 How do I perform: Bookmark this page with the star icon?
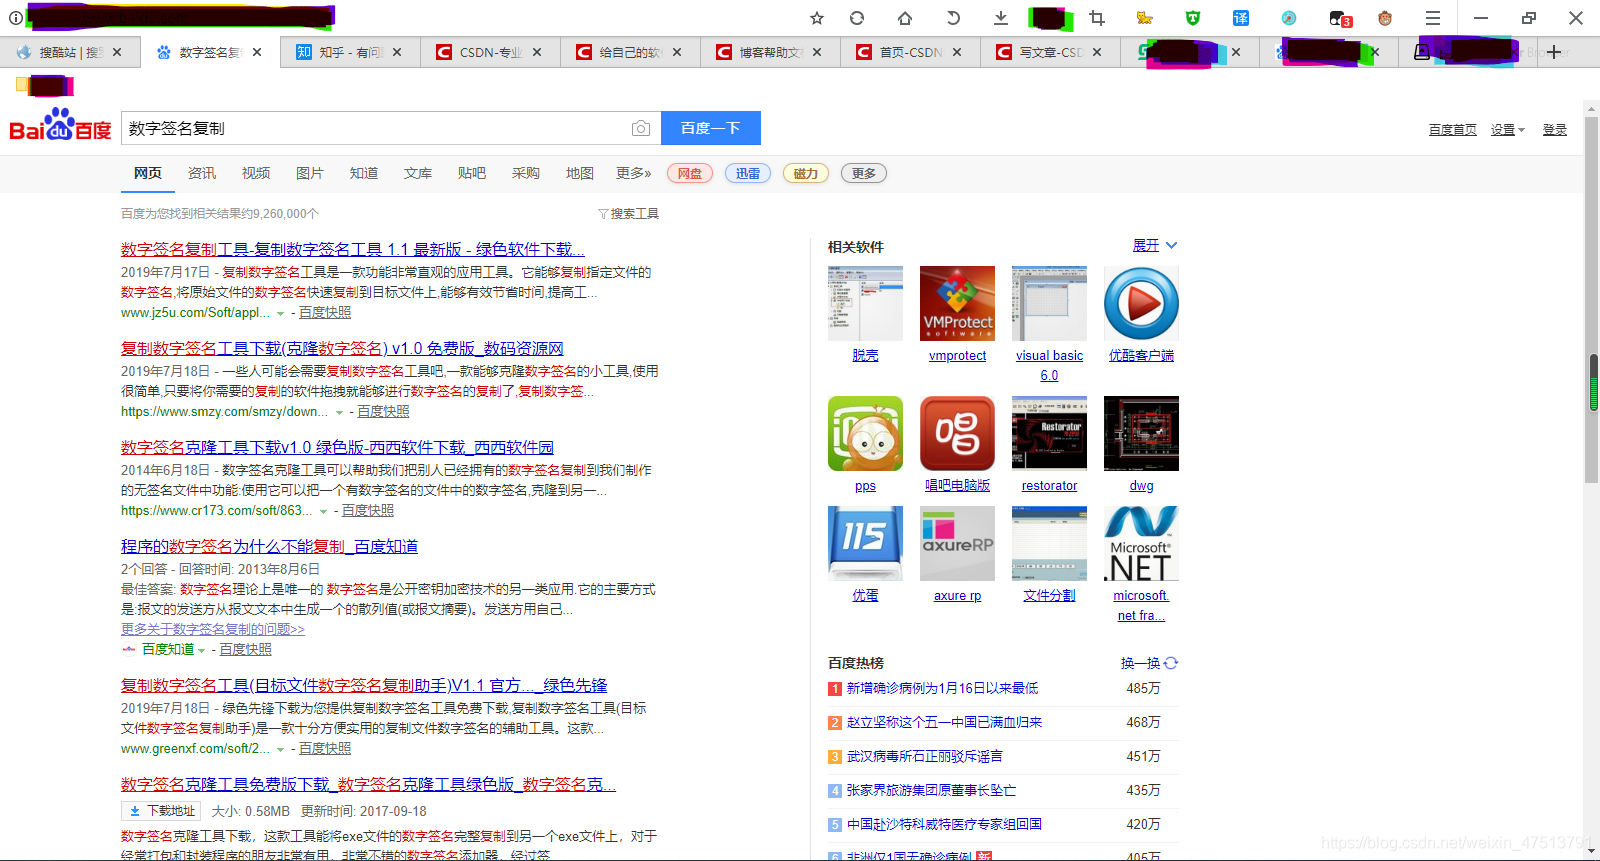click(817, 18)
